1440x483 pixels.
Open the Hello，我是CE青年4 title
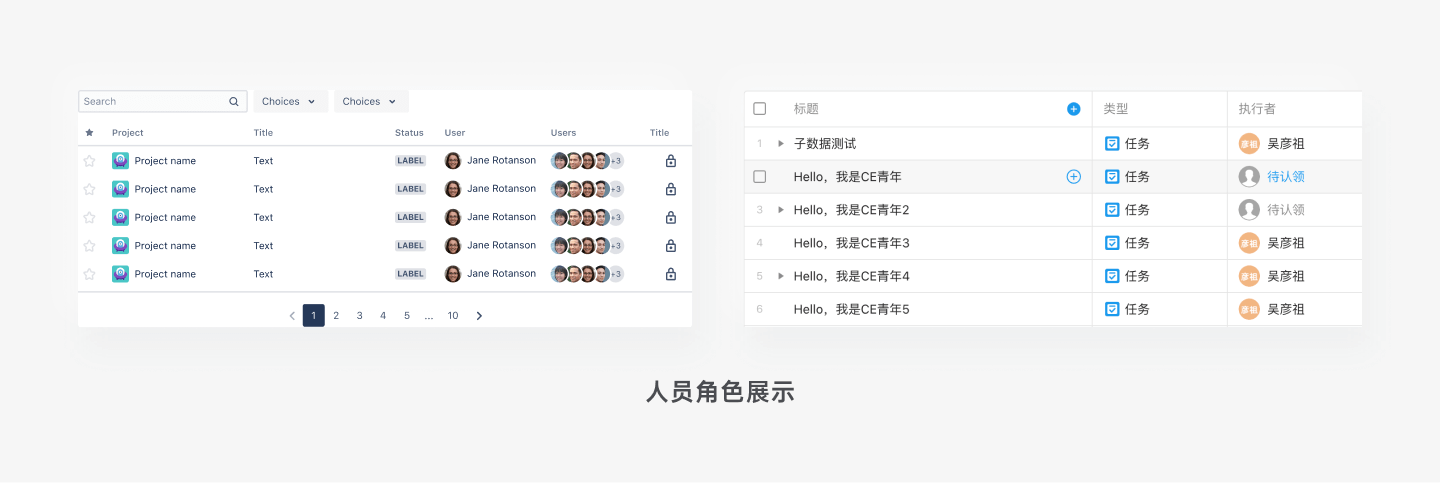[x=851, y=276]
